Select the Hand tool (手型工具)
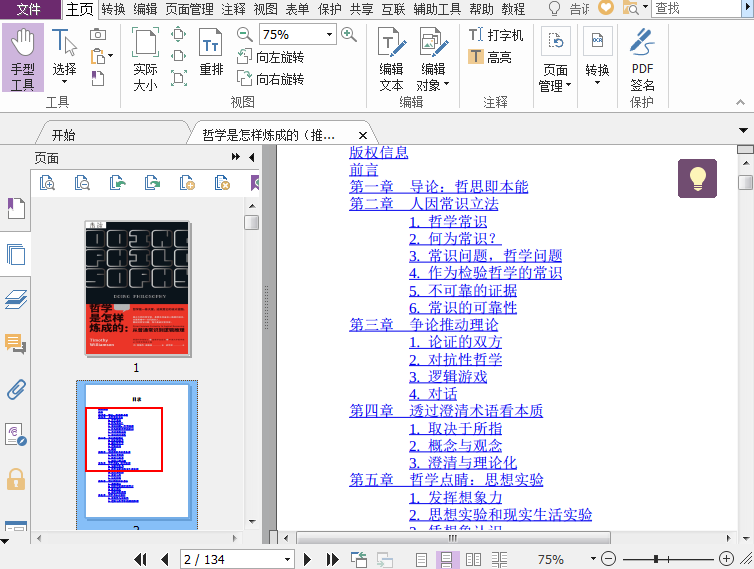 tap(22, 58)
